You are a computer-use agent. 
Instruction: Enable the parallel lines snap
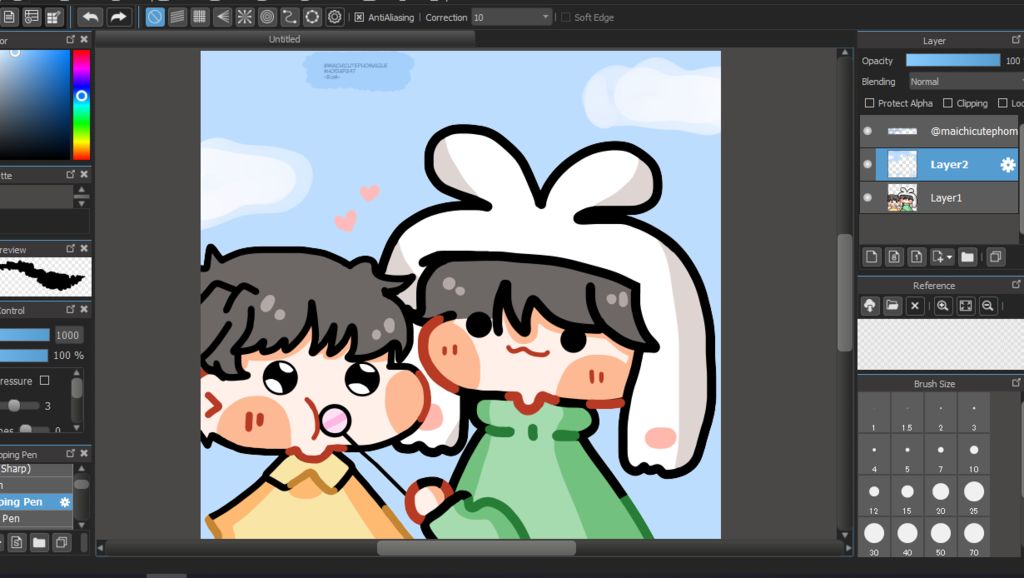177,17
